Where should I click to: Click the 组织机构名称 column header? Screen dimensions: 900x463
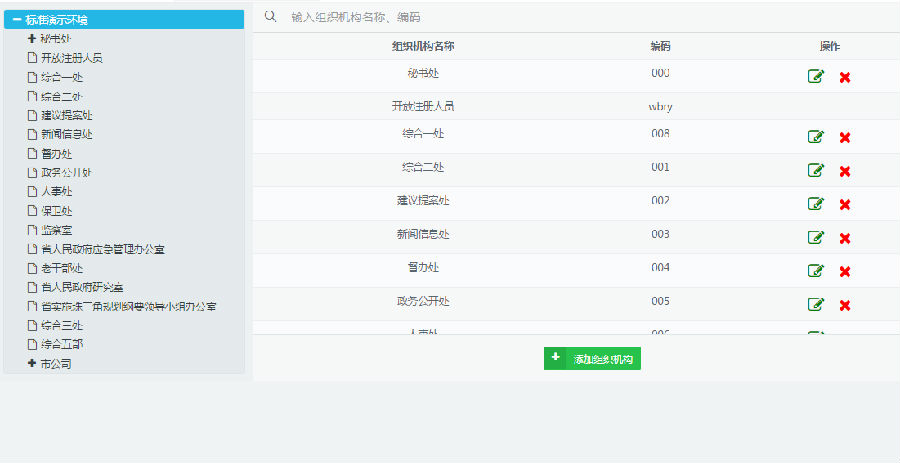423,46
